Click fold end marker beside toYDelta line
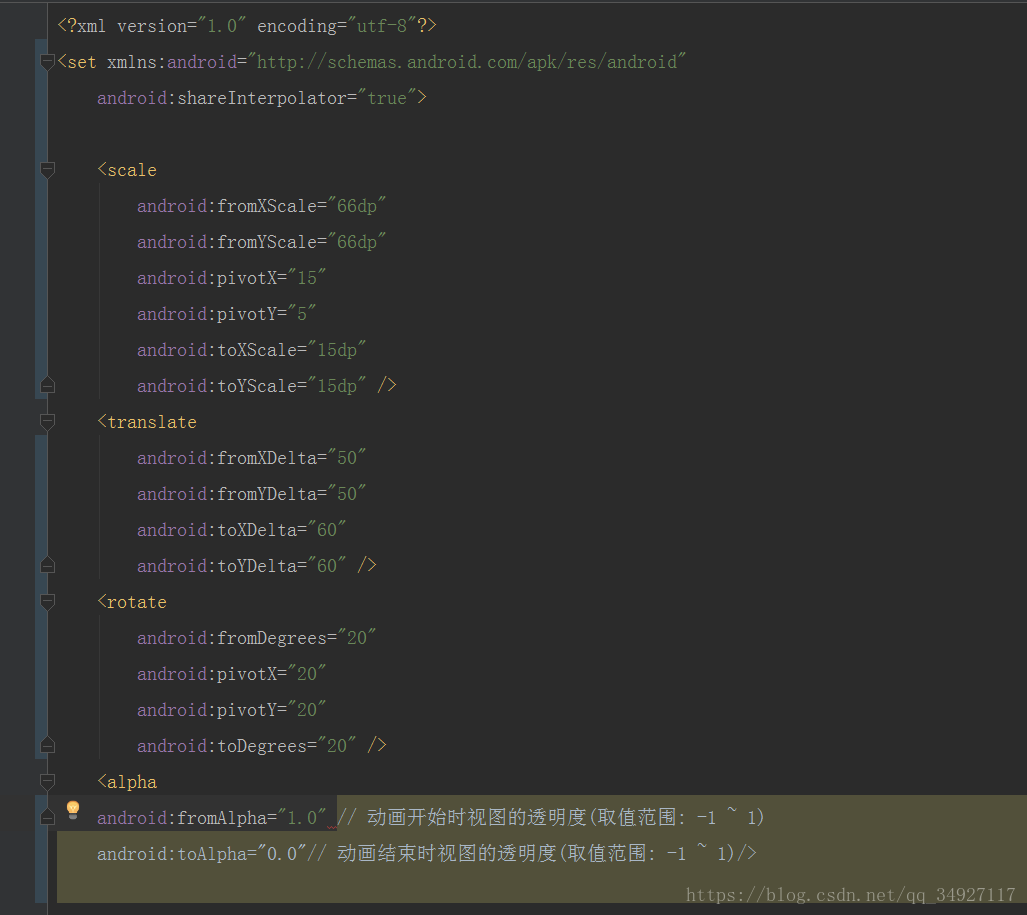This screenshot has width=1027, height=915. (x=47, y=565)
